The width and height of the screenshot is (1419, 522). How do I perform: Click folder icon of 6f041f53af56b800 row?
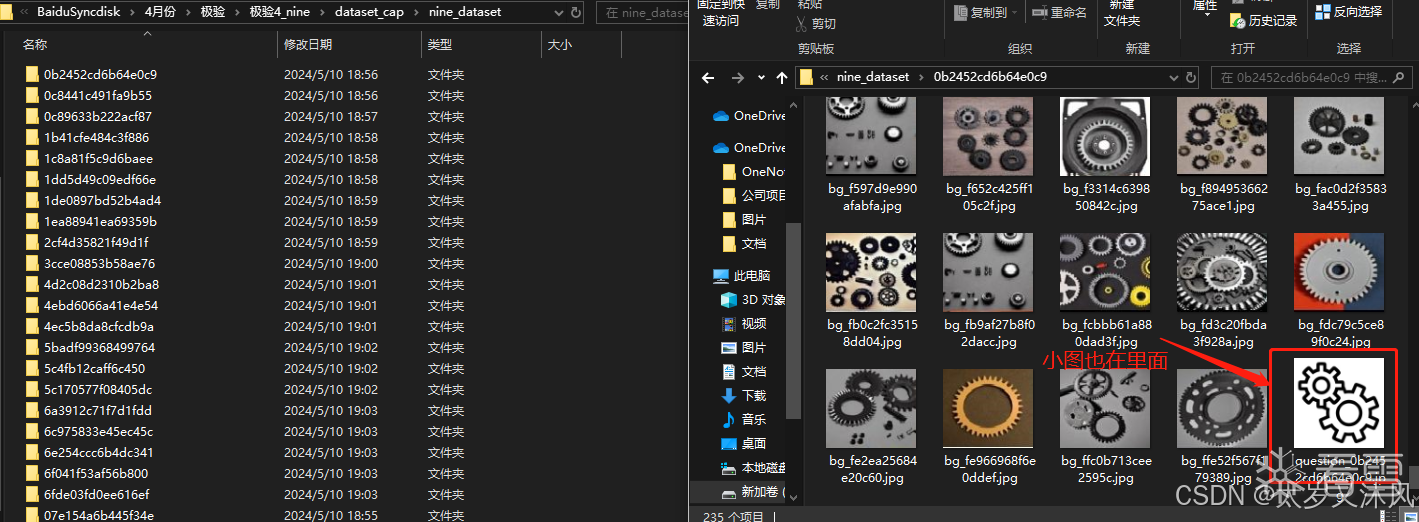(33, 473)
